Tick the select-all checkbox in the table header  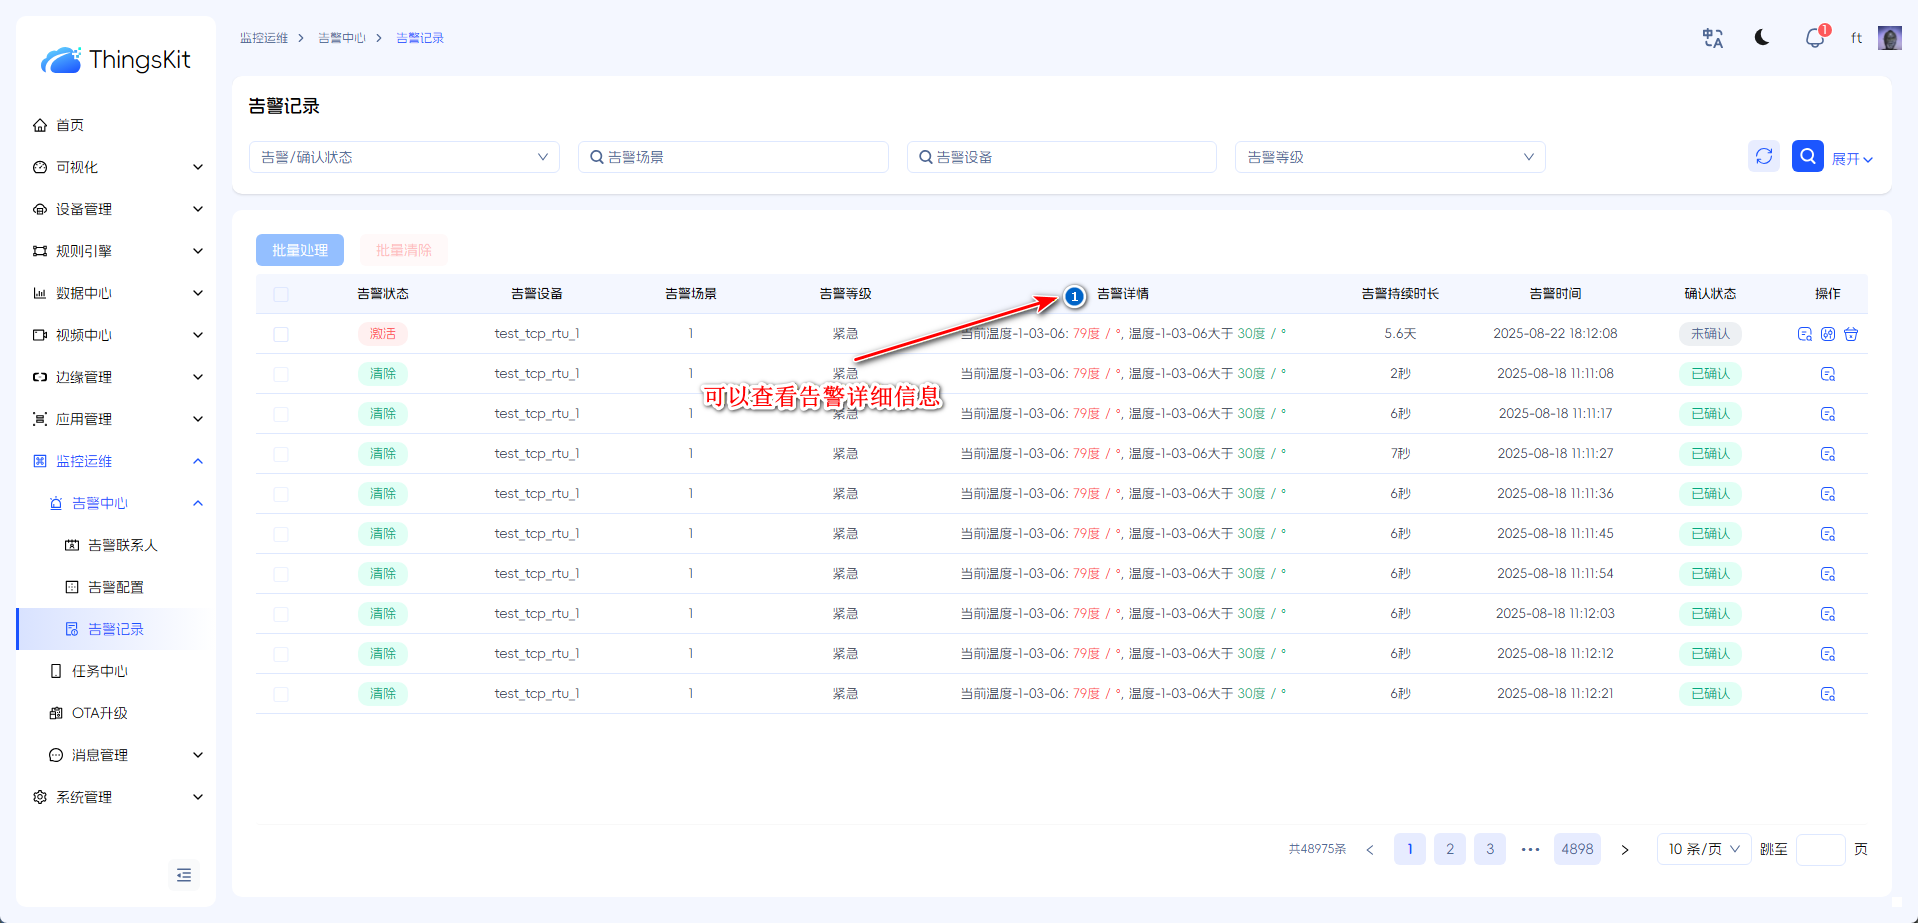(x=281, y=294)
